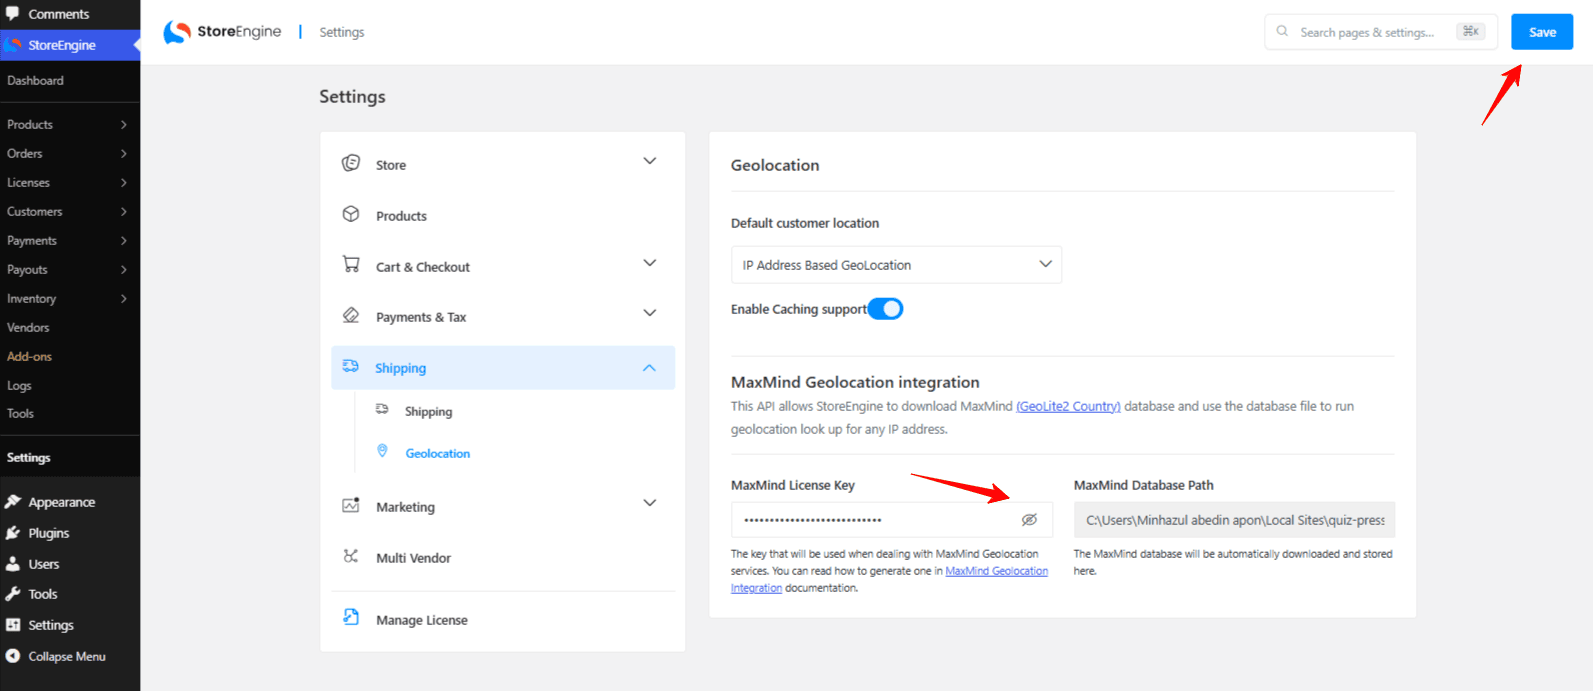Click the Shipping sub-item truck icon
Screen dimensions: 1593x691
[382, 410]
